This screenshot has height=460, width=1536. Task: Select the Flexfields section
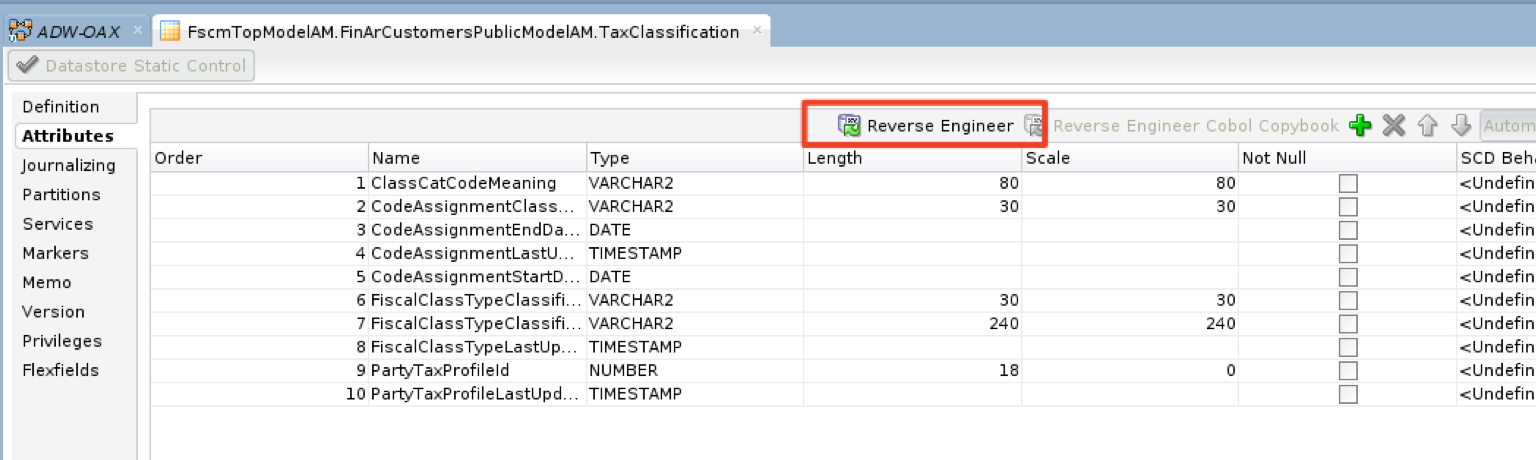click(61, 371)
